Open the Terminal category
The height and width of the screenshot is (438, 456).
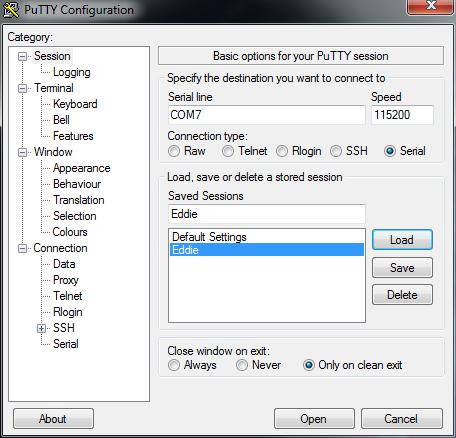pyautogui.click(x=54, y=88)
